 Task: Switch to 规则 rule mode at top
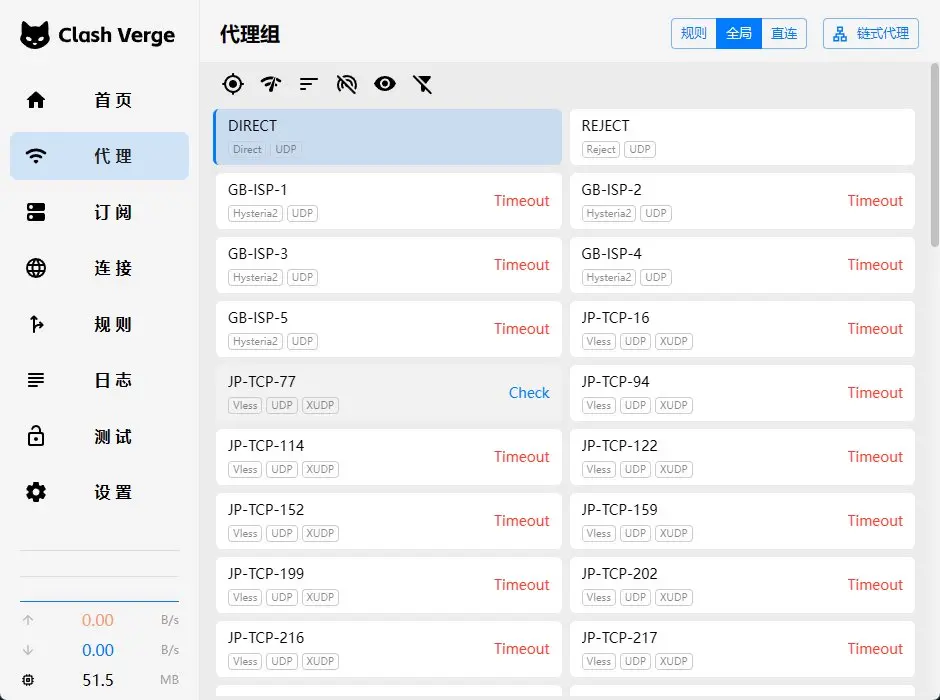[x=694, y=33]
